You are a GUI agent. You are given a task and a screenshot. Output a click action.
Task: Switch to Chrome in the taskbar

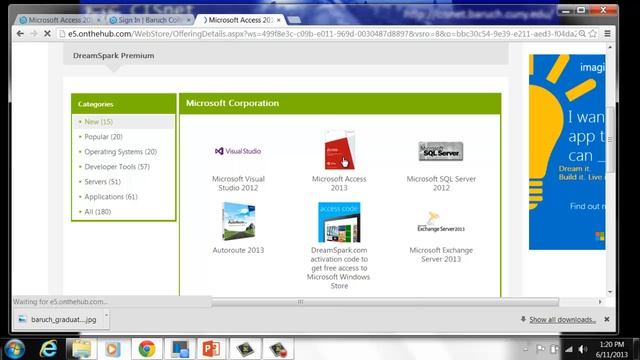point(147,349)
